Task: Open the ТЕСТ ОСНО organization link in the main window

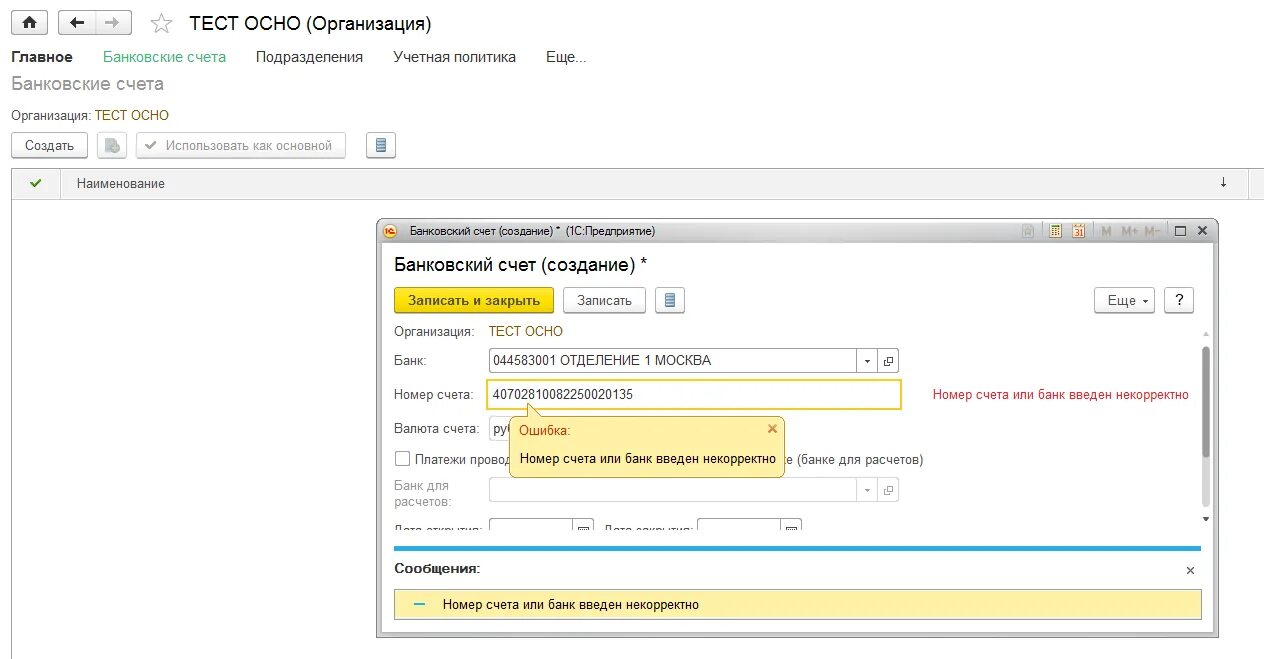Action: click(132, 115)
